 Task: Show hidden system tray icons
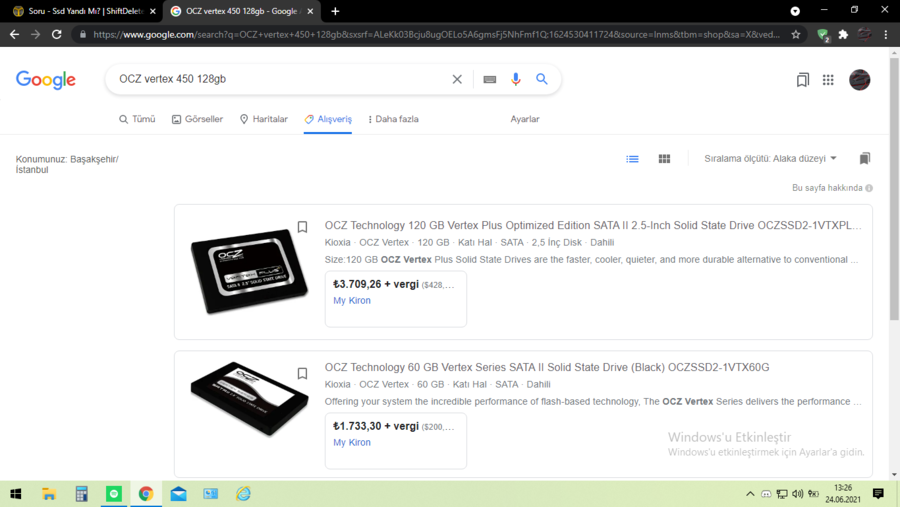[x=750, y=494]
